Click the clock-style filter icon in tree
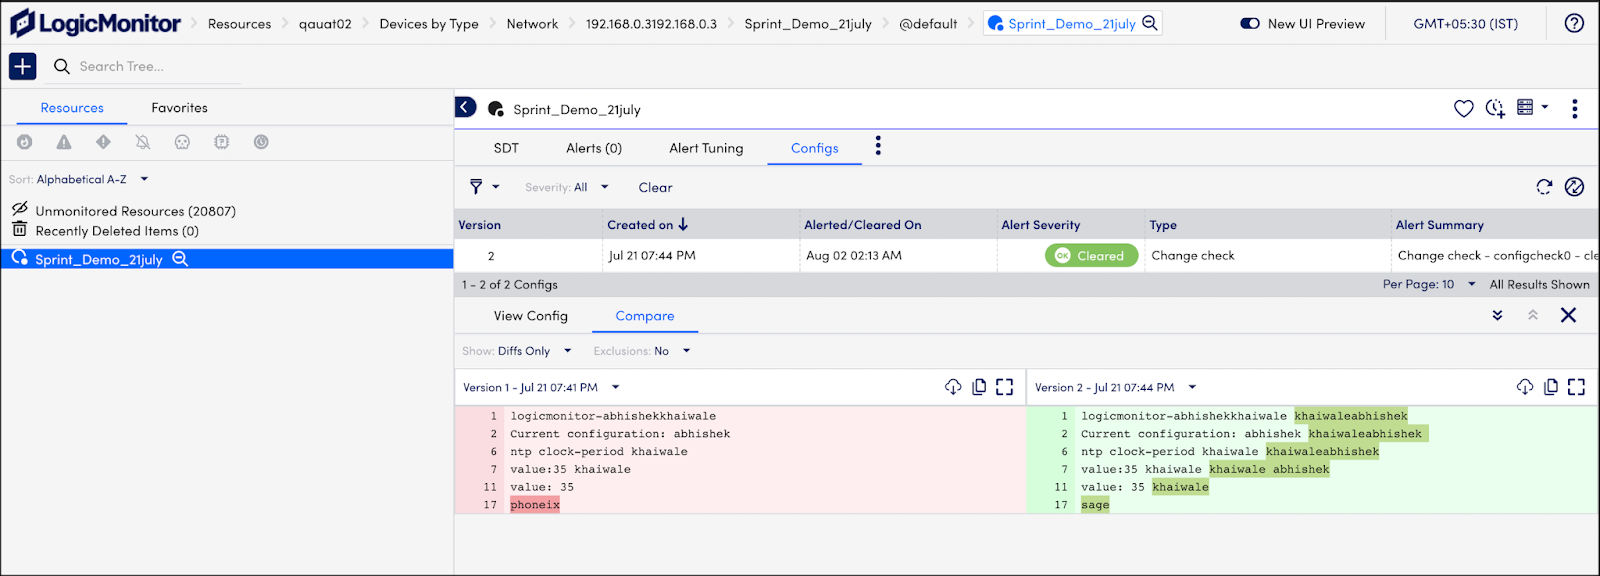 pyautogui.click(x=261, y=142)
